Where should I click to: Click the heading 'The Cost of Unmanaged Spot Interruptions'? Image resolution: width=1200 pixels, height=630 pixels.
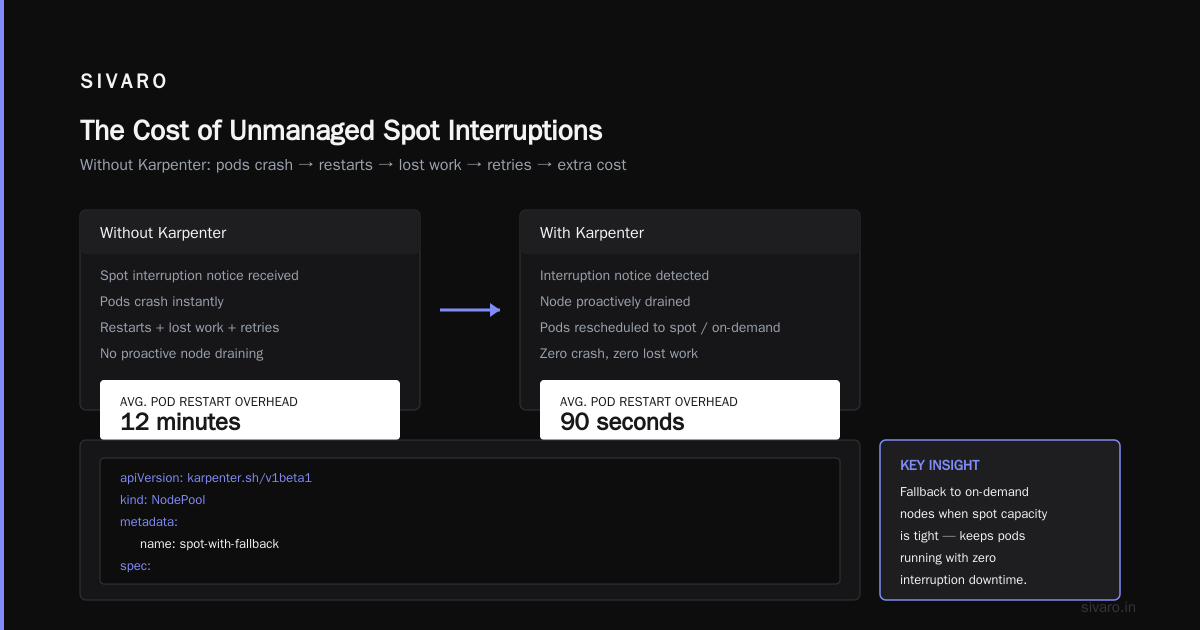(x=341, y=131)
